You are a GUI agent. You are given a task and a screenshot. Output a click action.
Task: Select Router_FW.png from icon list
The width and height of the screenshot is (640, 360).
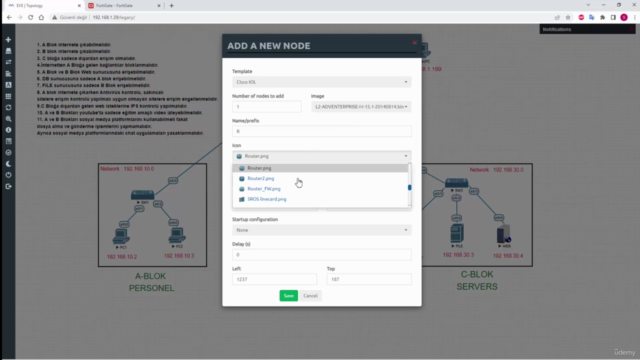point(320,189)
